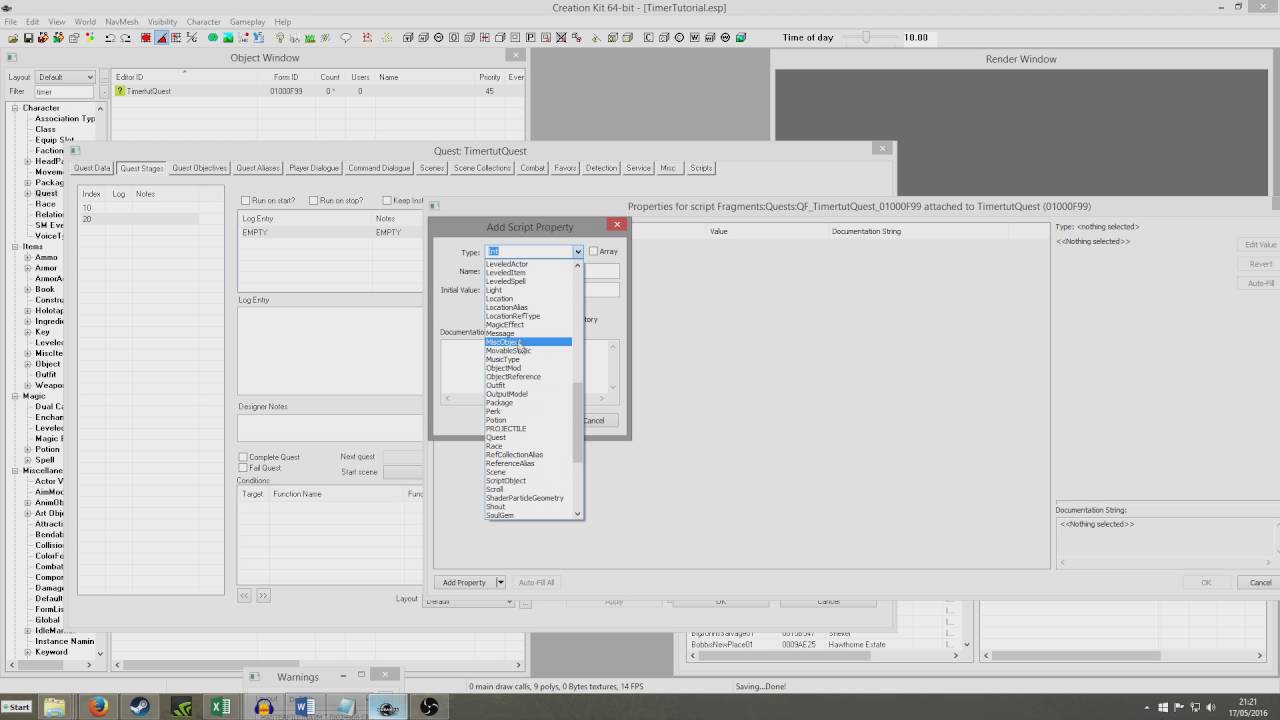
Task: Switch to the Scripts tab
Action: (x=701, y=168)
